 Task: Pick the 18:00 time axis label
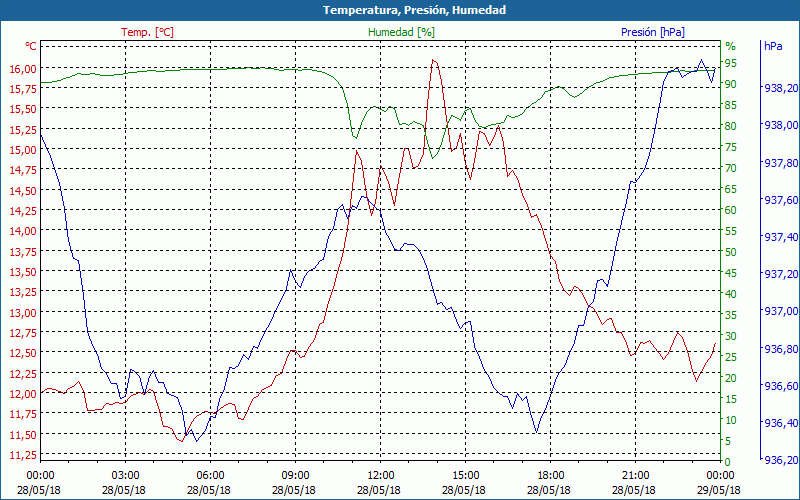[x=551, y=476]
